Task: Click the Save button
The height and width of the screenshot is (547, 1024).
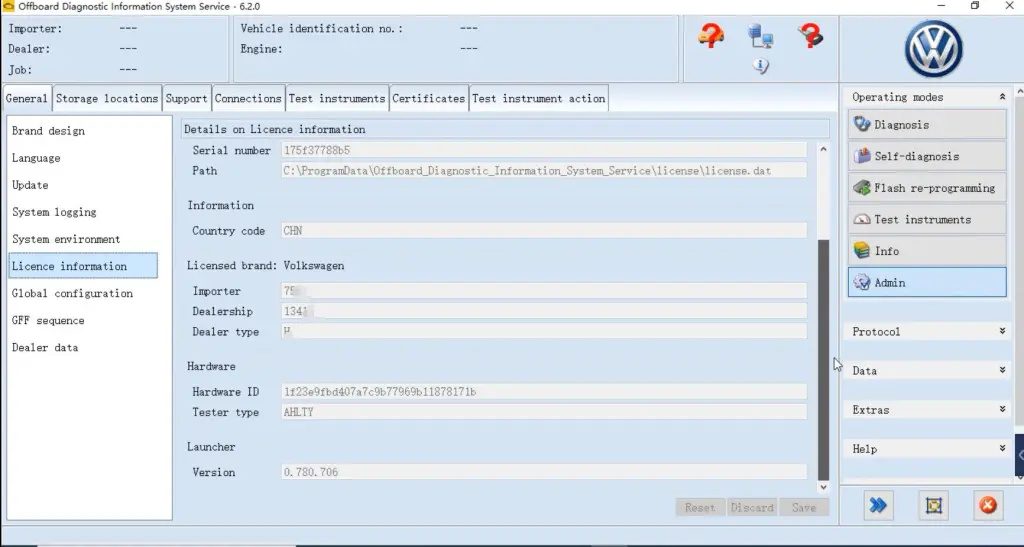Action: (x=804, y=507)
